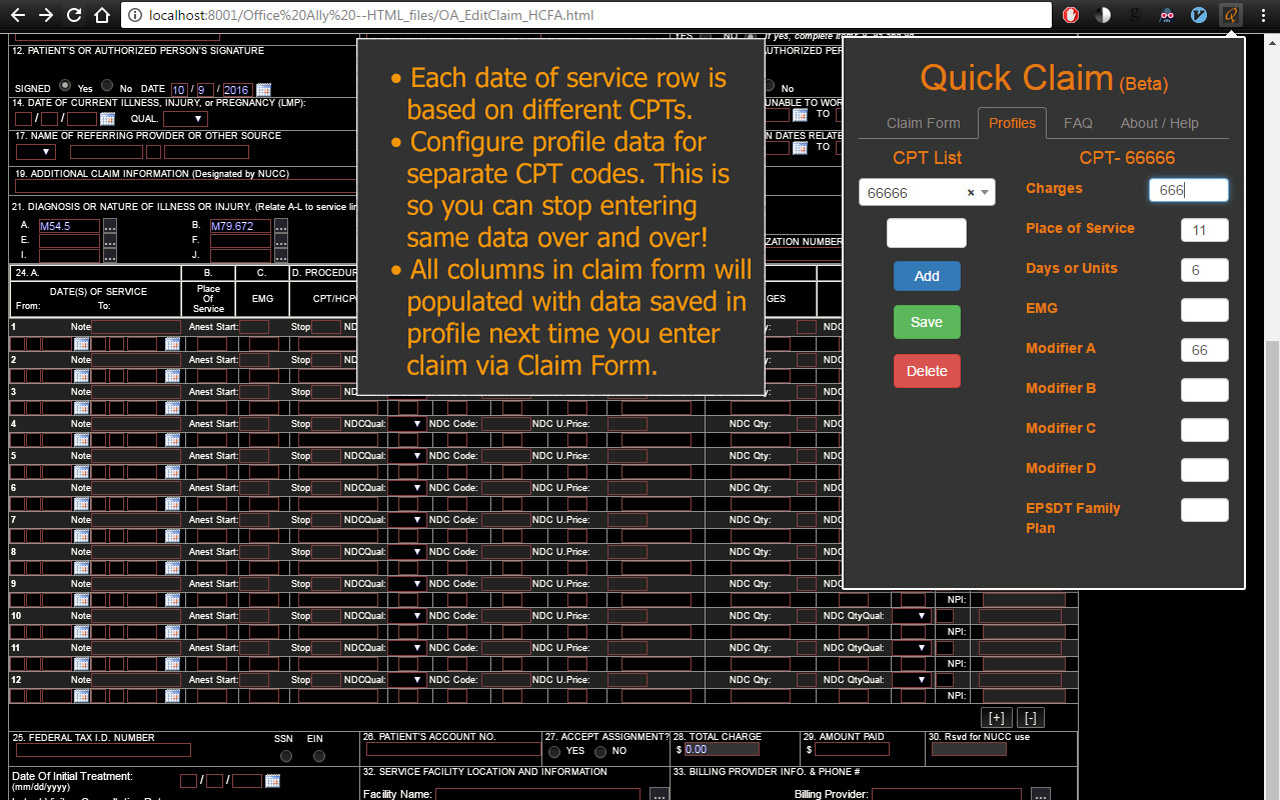Click the browser back arrow
This screenshot has width=1280, height=800.
click(18, 15)
